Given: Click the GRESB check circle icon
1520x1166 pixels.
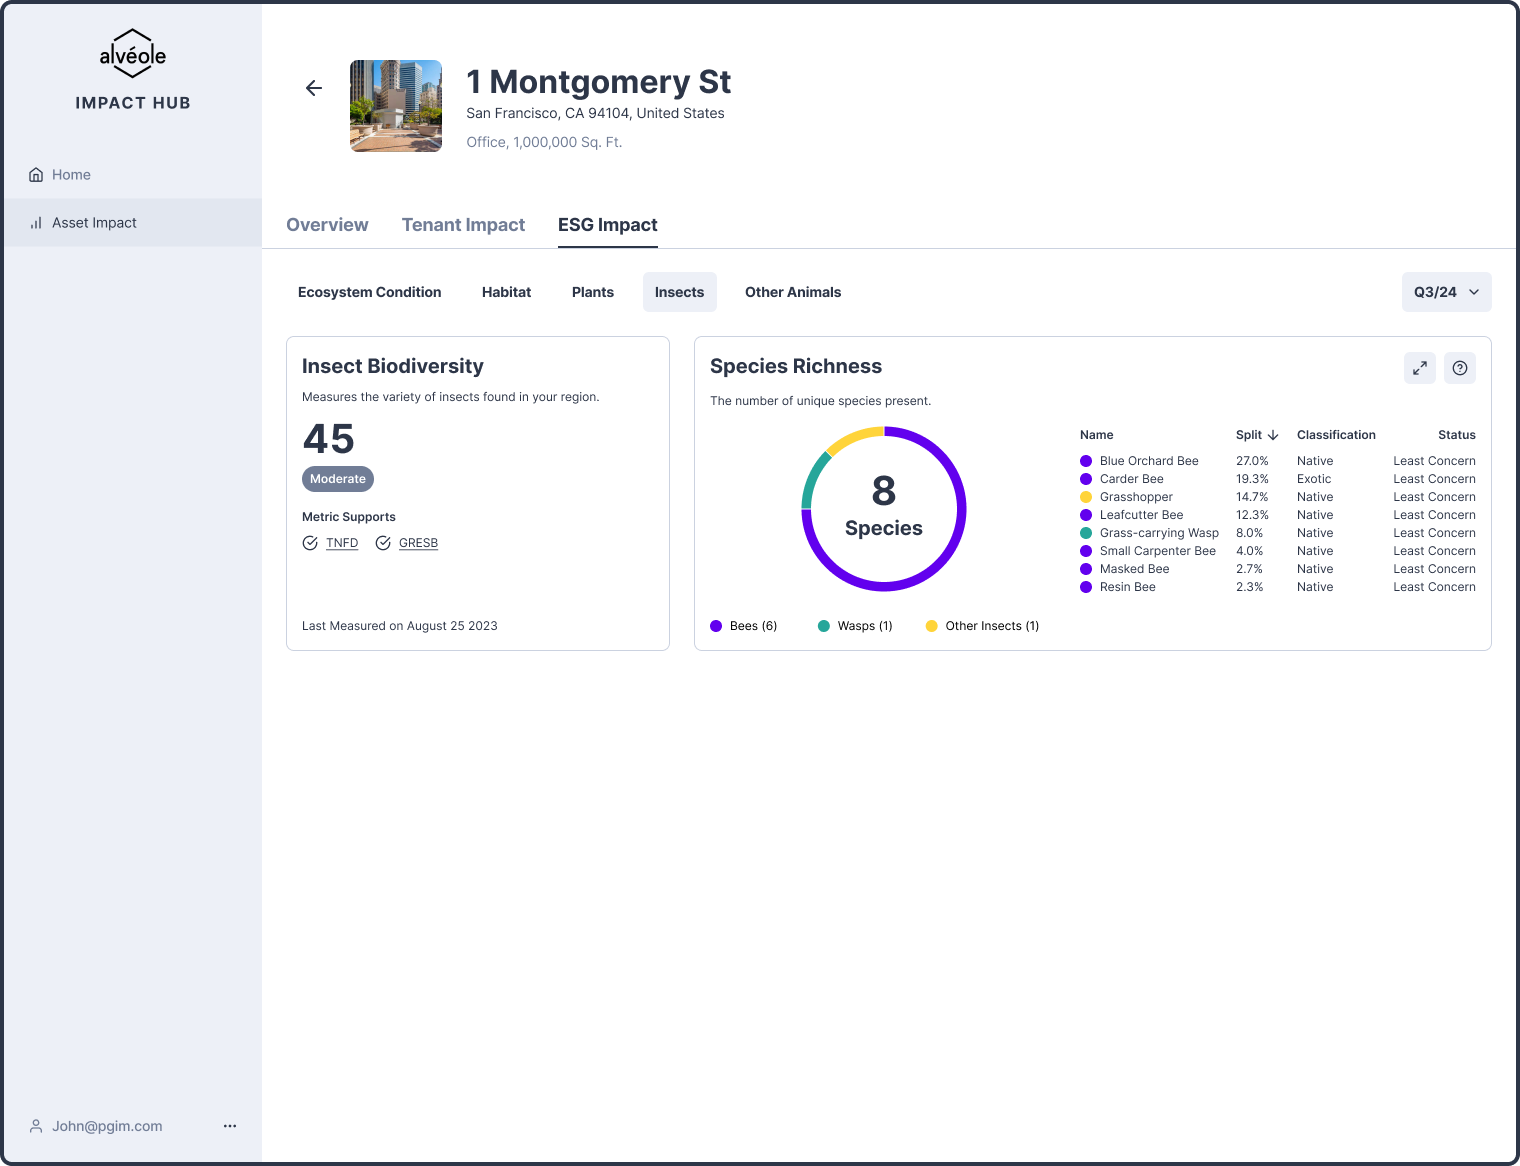Looking at the screenshot, I should coord(383,543).
